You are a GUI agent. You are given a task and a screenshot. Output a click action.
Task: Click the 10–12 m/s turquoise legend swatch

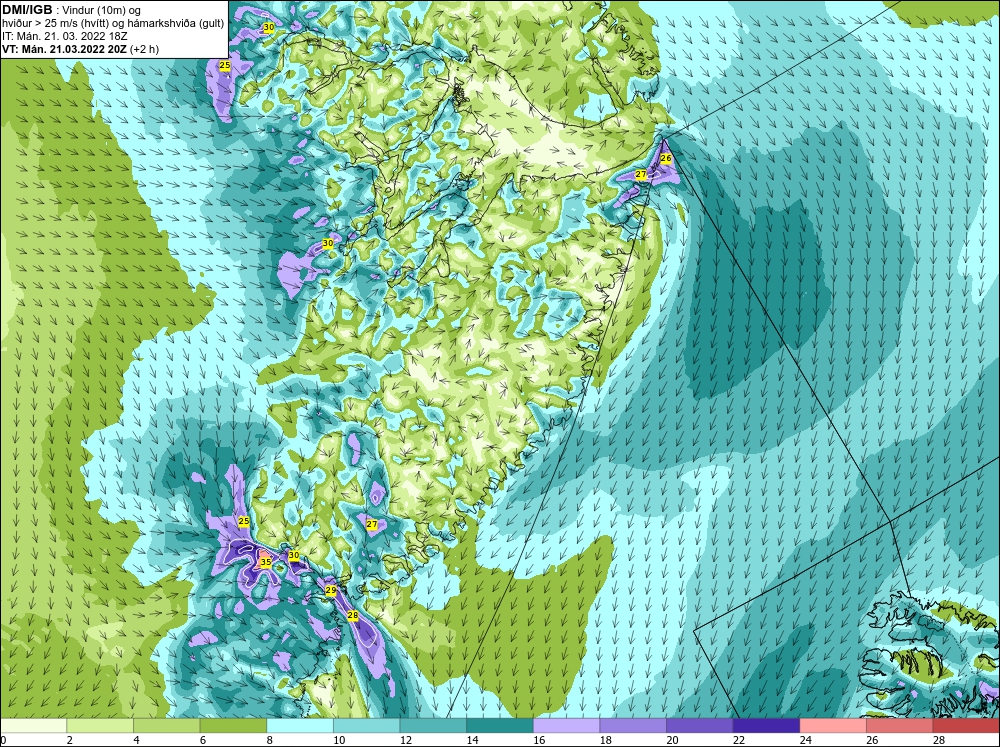point(366,725)
